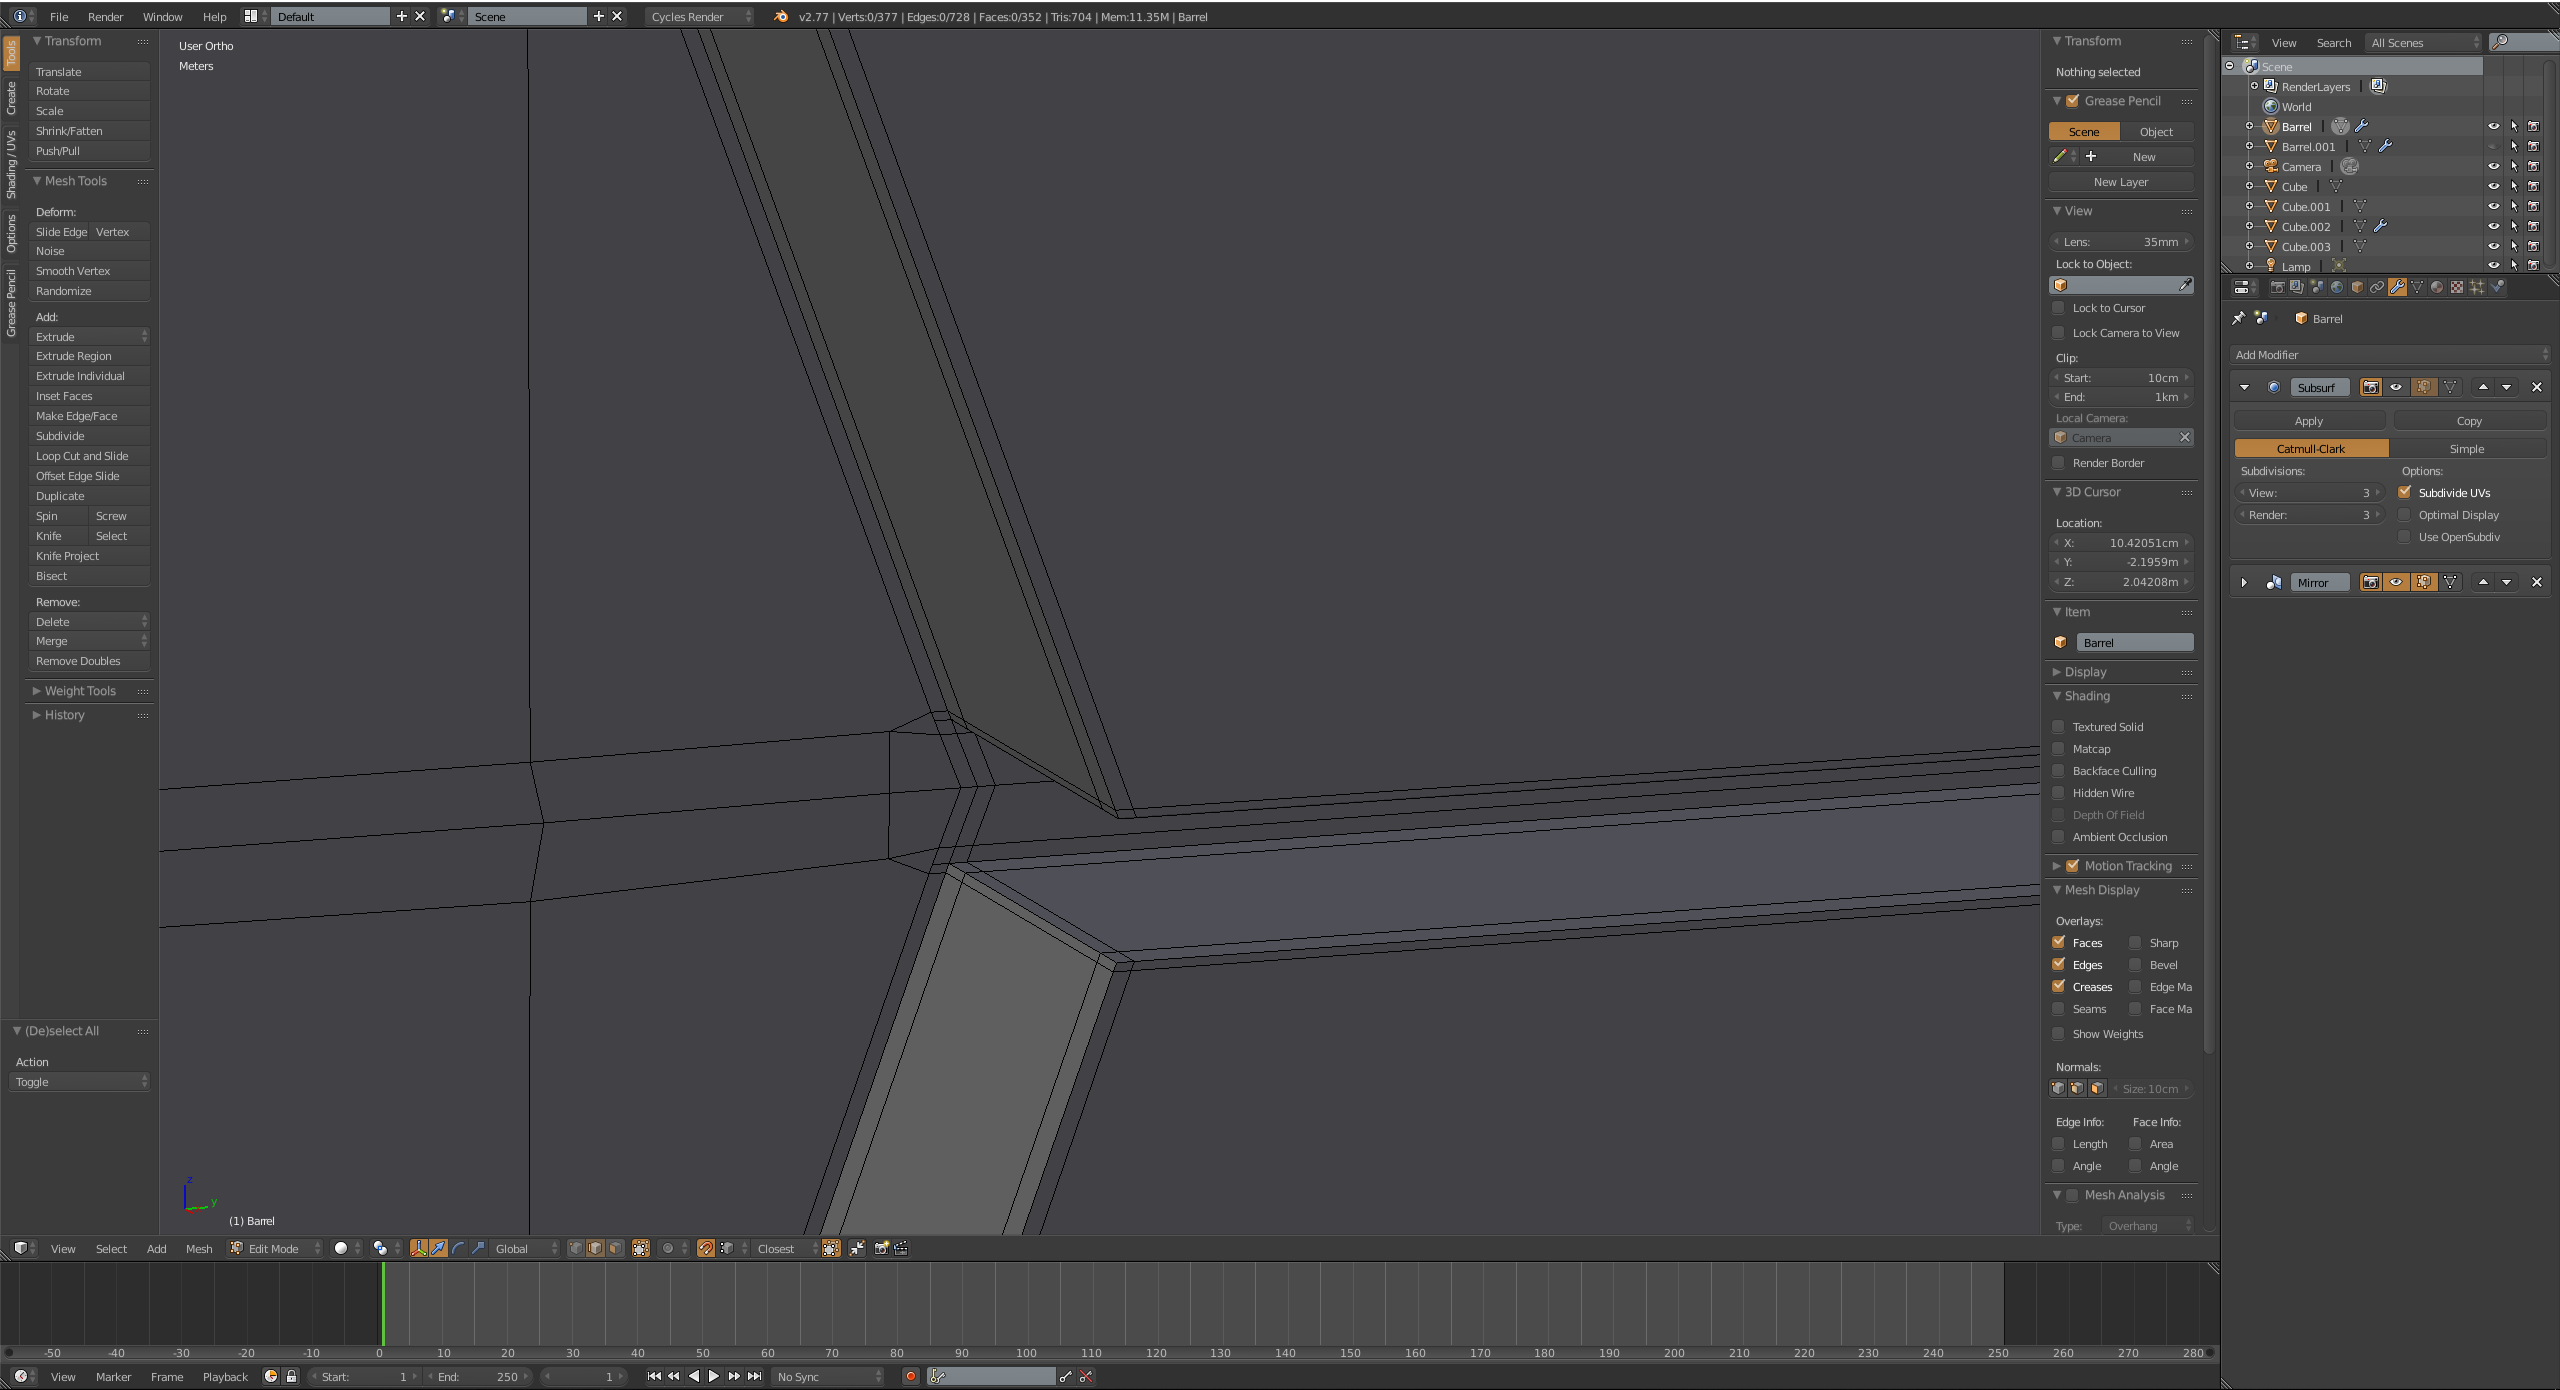Viewport: 2560px width, 1390px height.
Task: Open the Select menu in the viewport header
Action: pos(111,1248)
